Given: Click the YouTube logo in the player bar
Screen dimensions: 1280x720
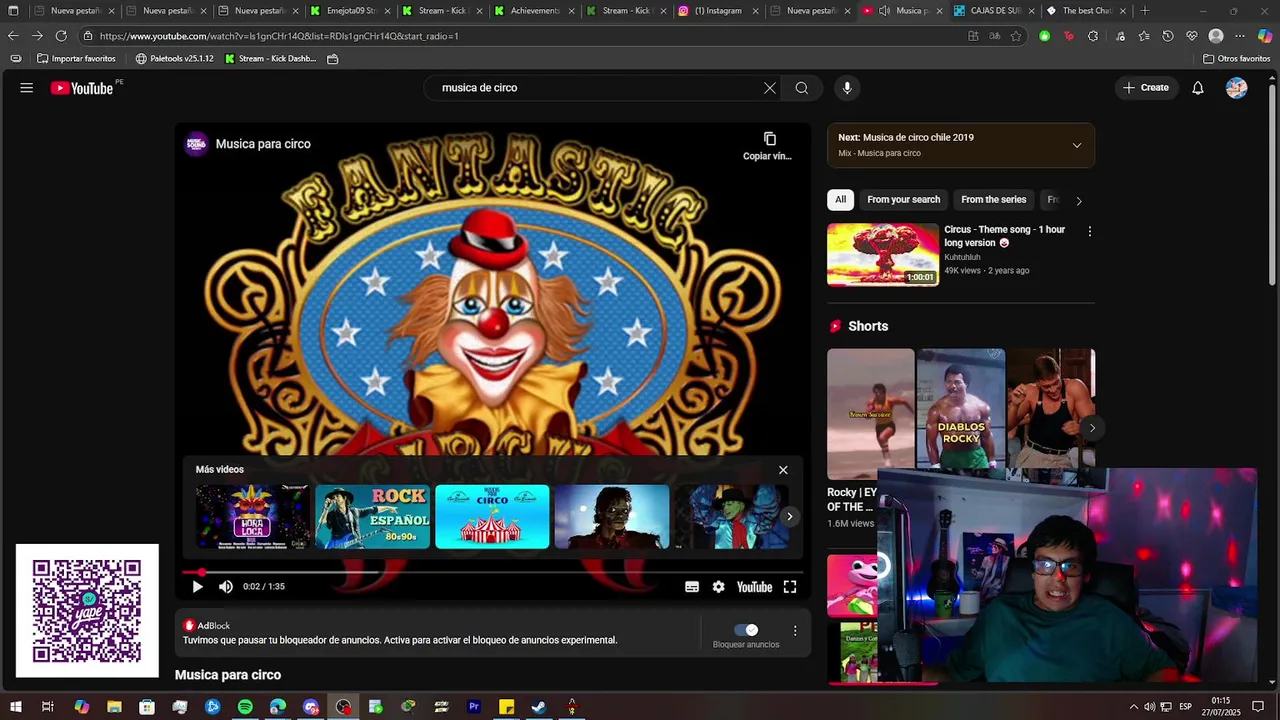Looking at the screenshot, I should click(x=754, y=587).
